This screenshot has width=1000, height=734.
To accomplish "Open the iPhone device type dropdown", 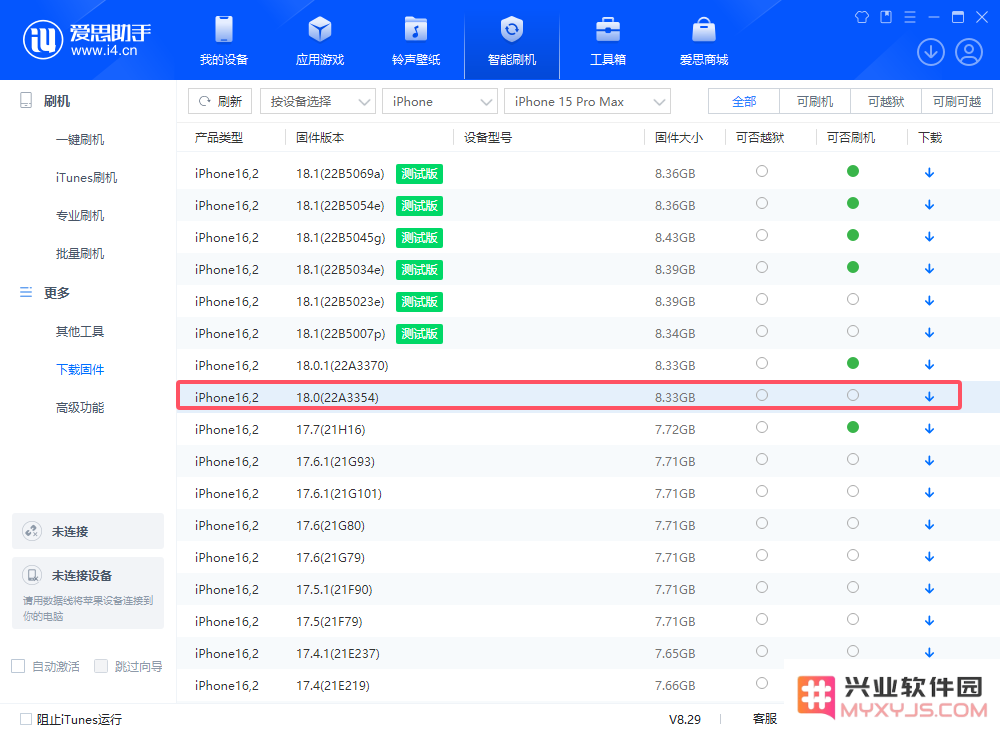I will [439, 101].
